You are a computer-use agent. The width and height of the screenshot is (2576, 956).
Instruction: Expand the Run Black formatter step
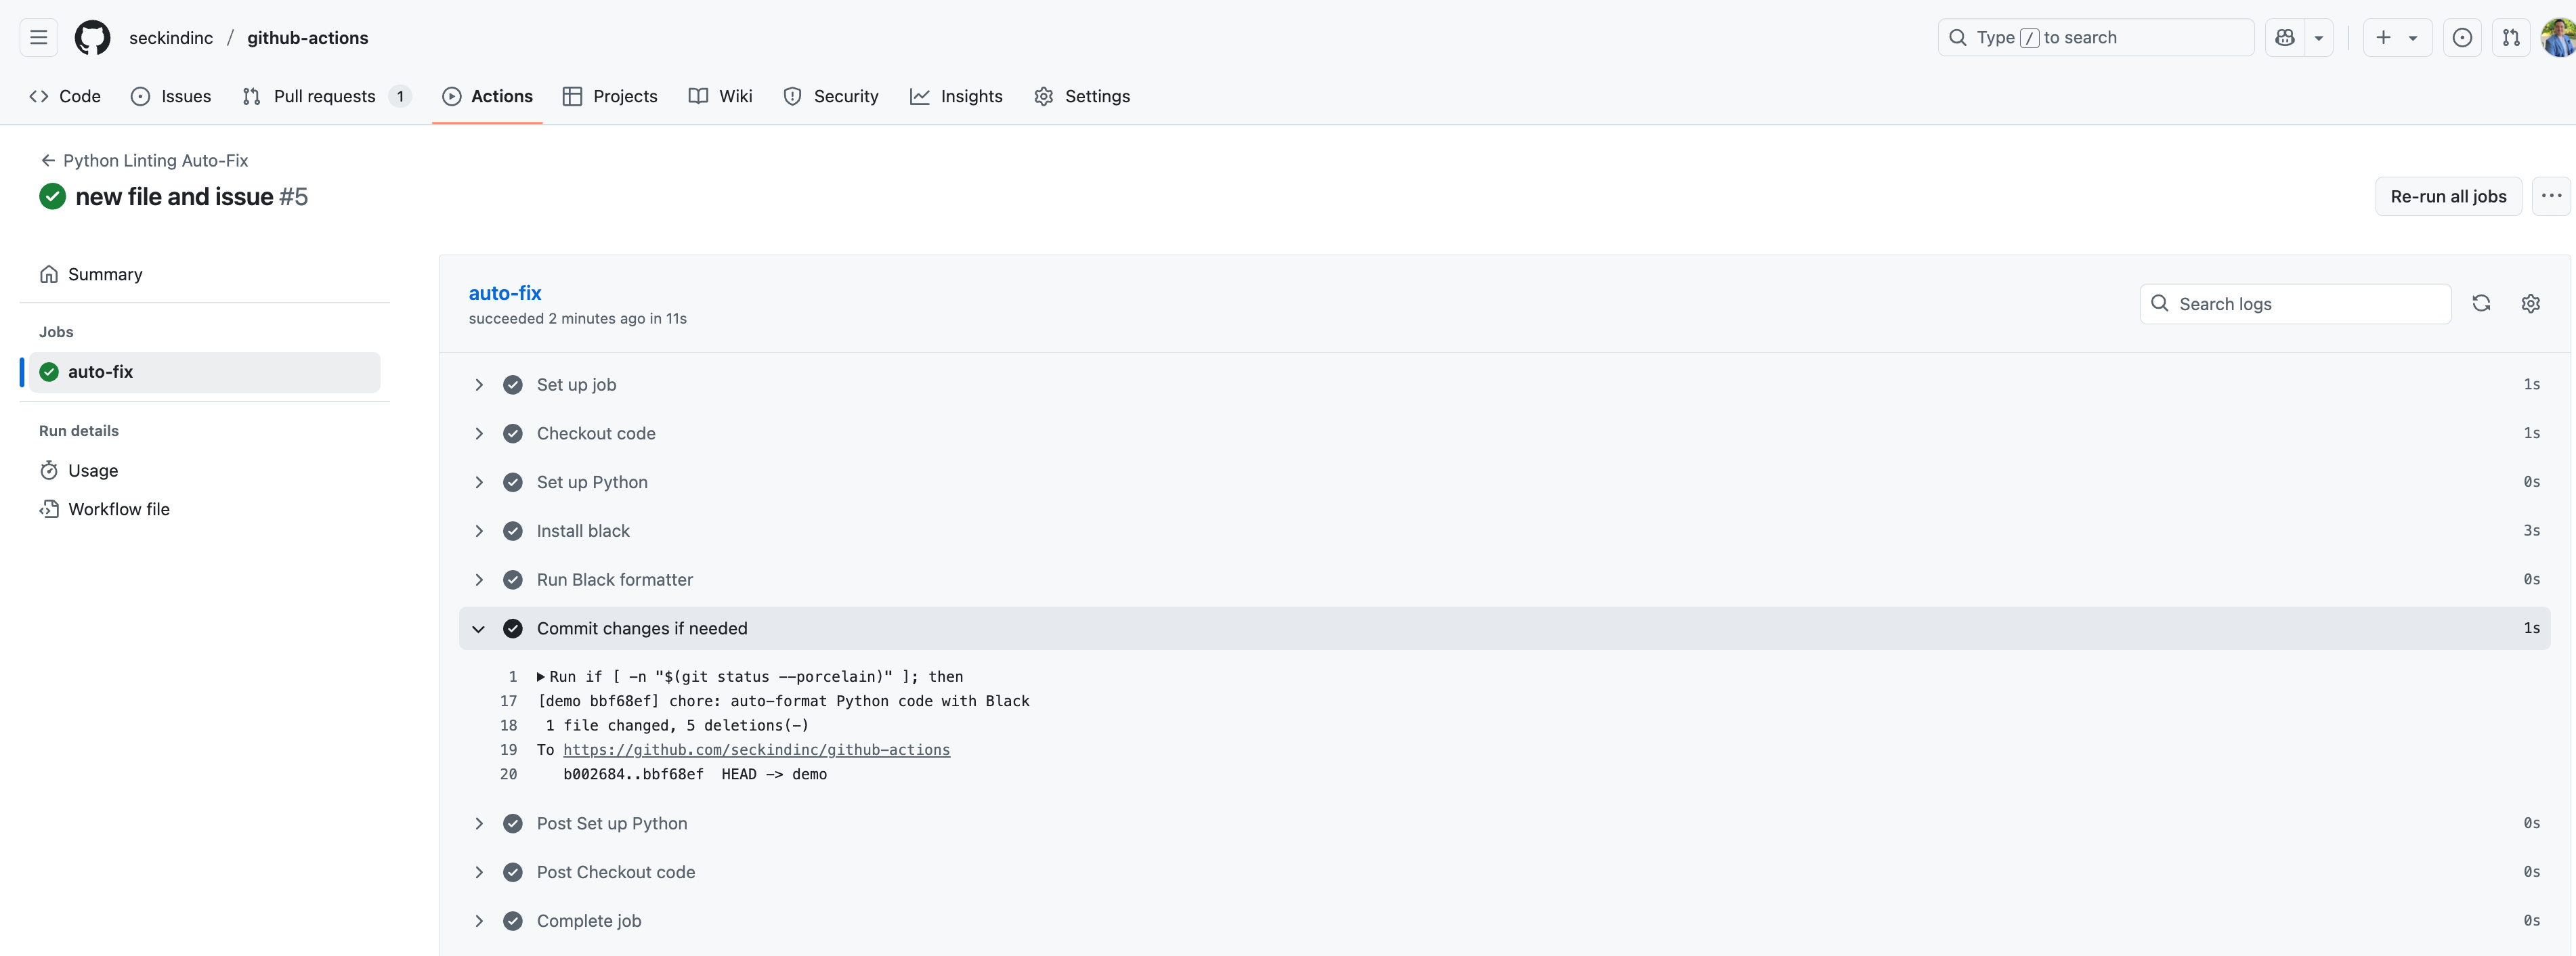coord(479,580)
